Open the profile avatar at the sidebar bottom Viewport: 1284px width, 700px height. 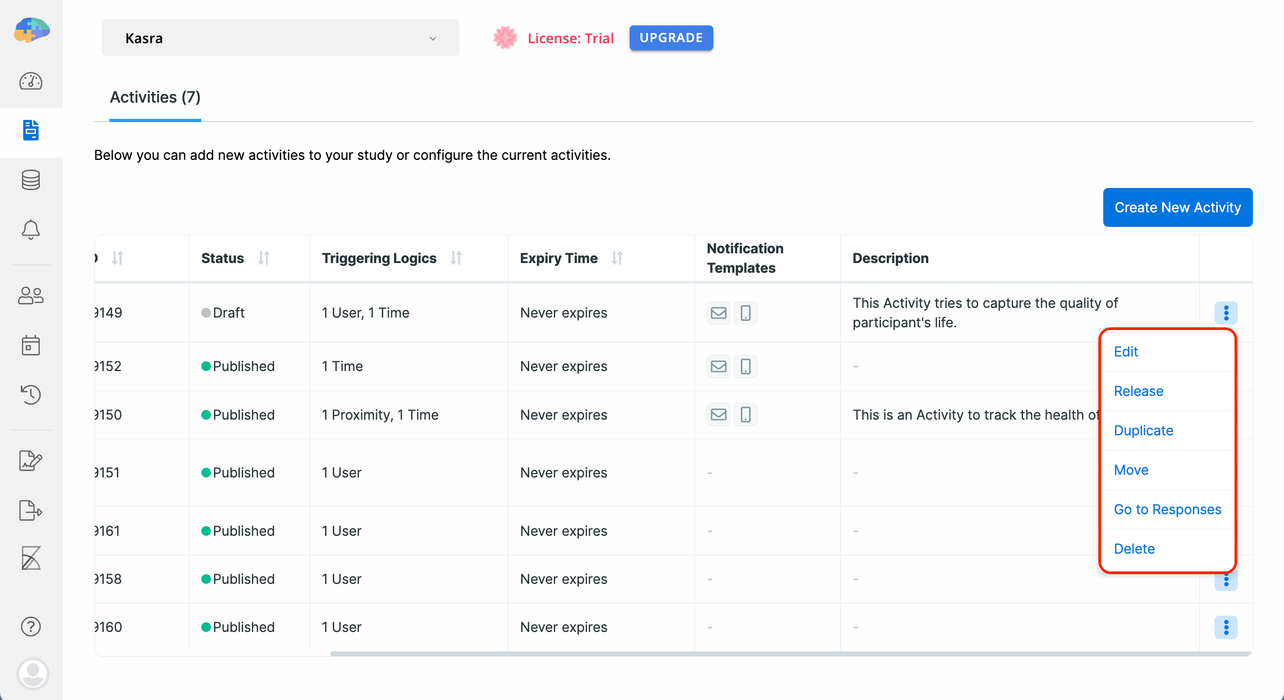click(31, 674)
